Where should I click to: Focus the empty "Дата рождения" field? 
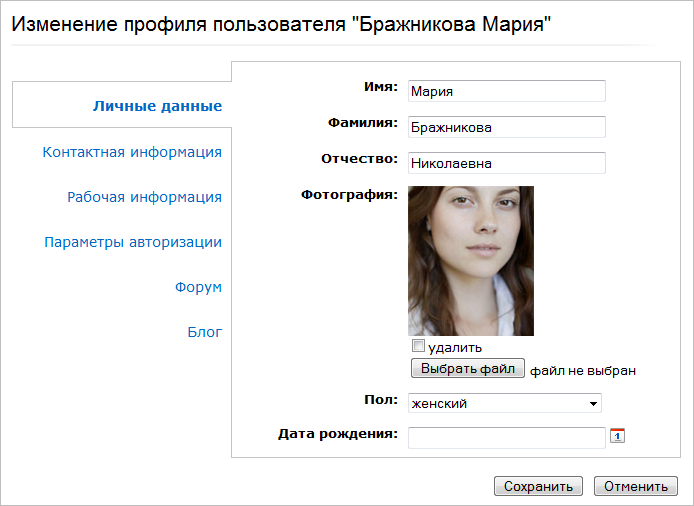507,437
